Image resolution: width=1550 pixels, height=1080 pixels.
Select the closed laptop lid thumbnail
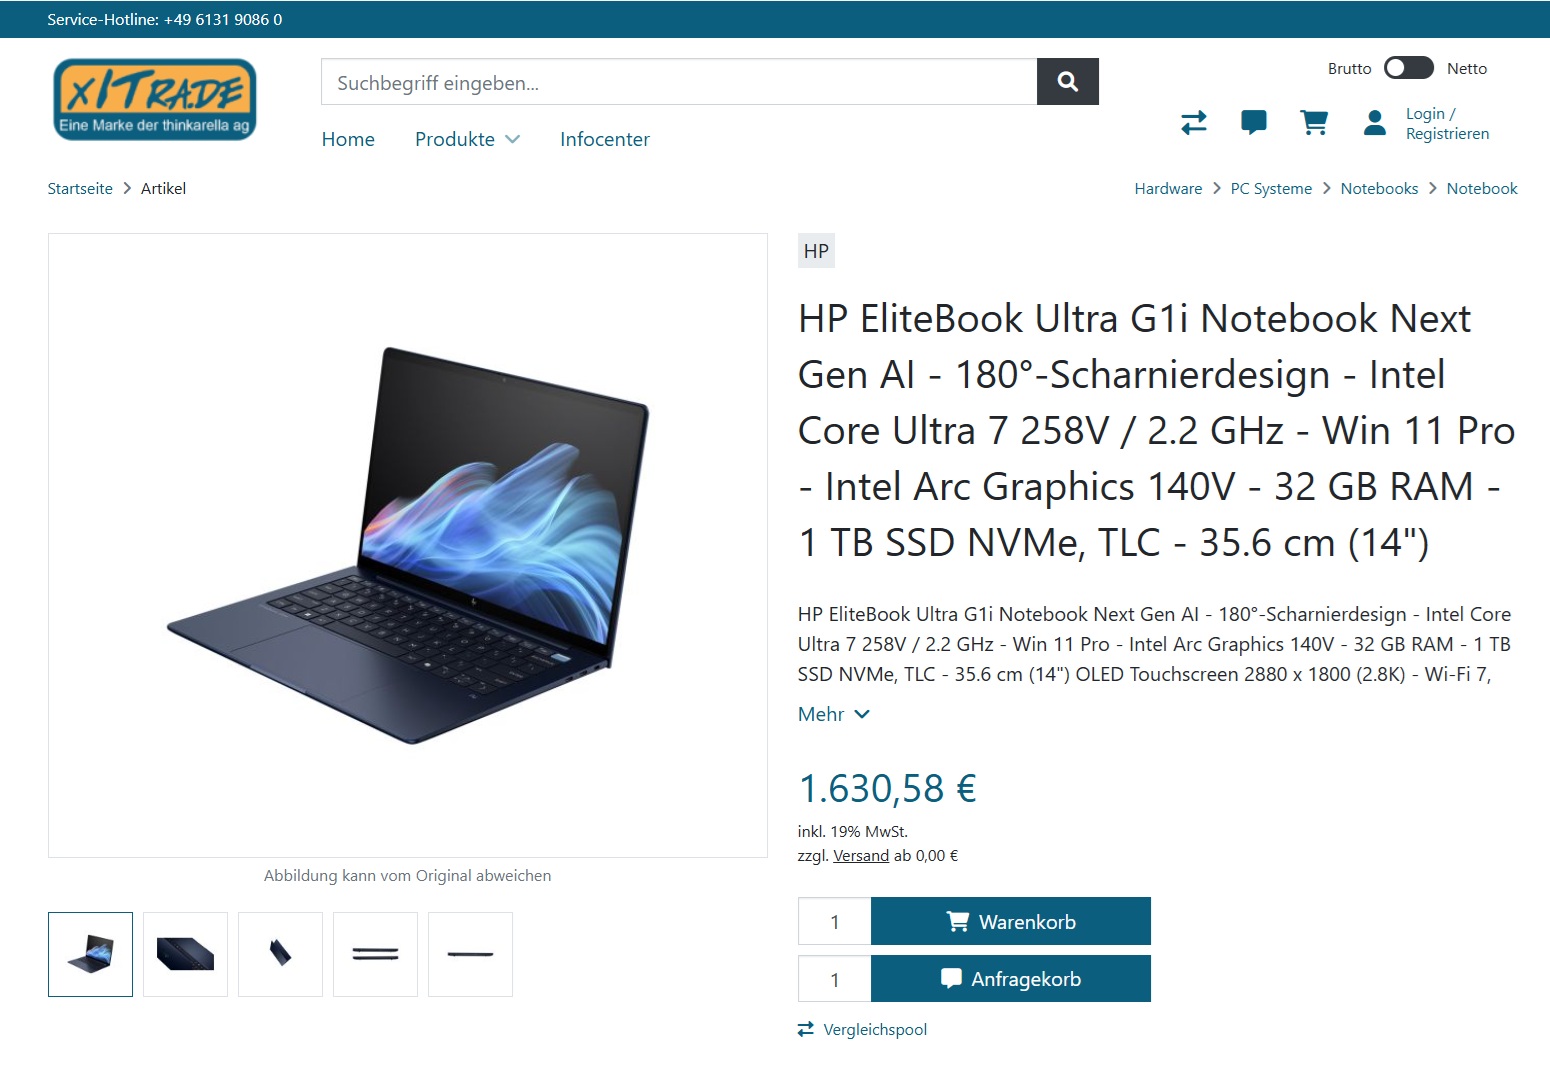point(185,954)
